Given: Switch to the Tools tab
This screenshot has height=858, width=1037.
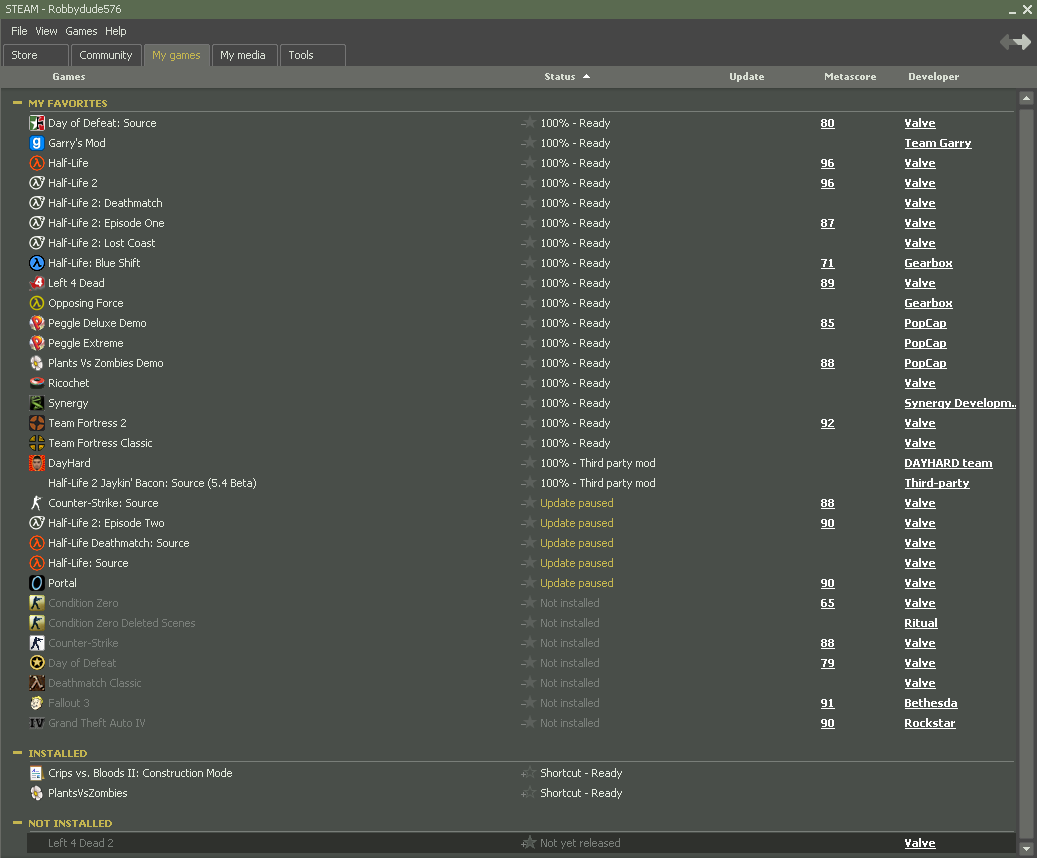Looking at the screenshot, I should pos(312,55).
